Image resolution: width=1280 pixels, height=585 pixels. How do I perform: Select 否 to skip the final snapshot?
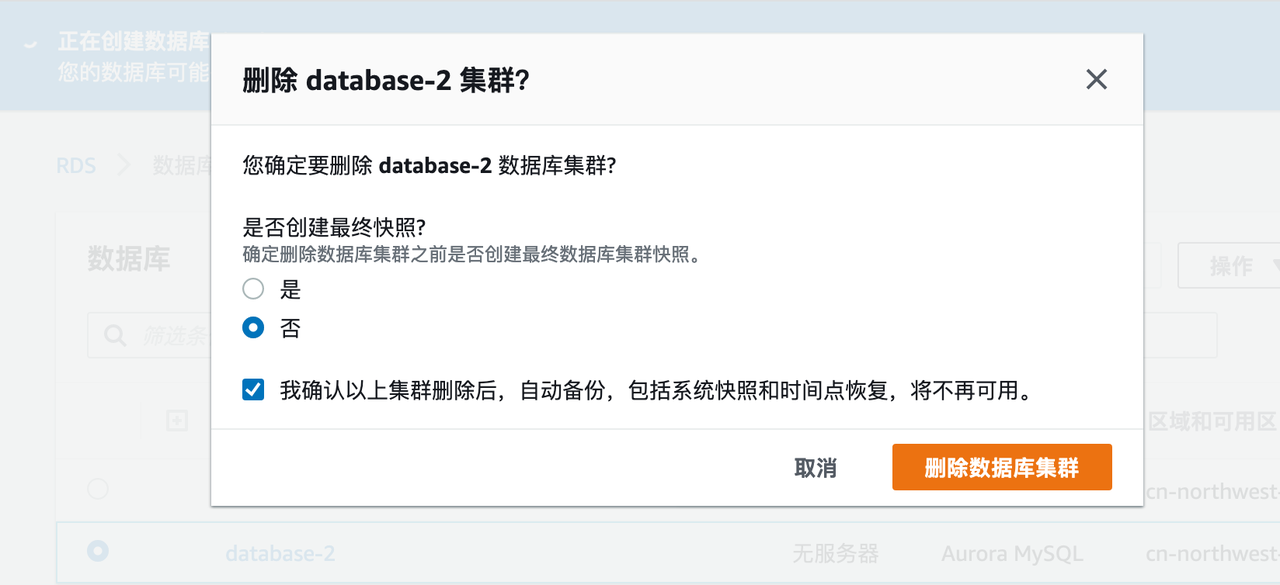click(x=254, y=327)
